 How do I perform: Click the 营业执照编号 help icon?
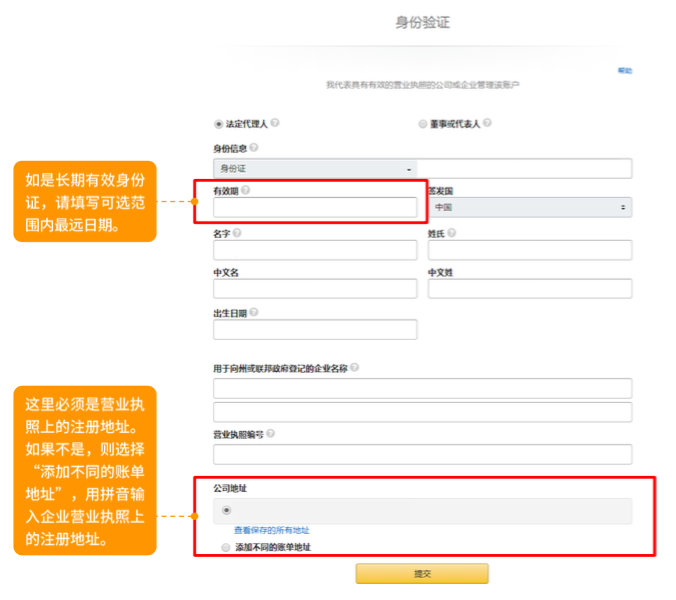point(270,434)
